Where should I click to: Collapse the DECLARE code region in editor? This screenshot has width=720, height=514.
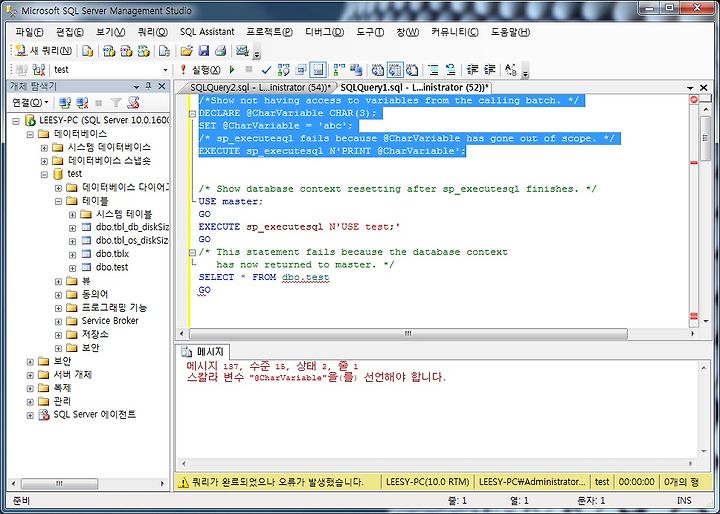pos(193,113)
